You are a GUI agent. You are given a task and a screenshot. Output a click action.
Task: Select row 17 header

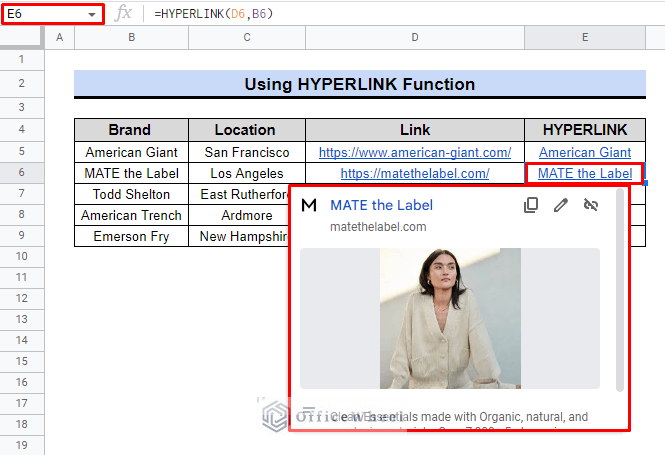tap(22, 404)
